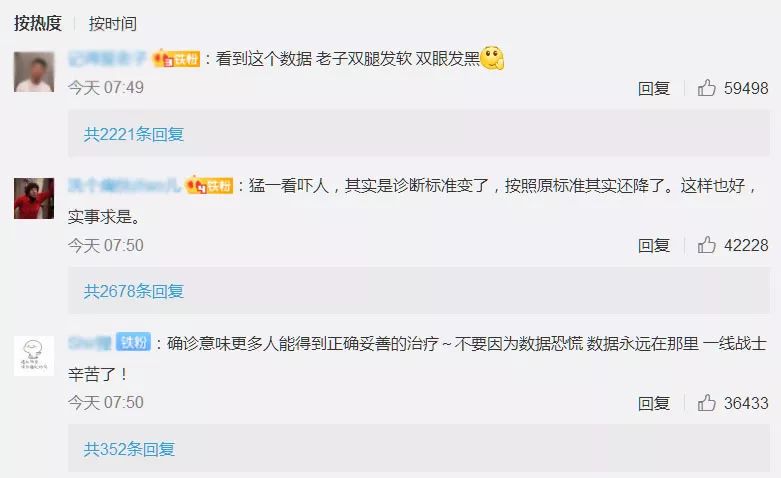Reply to the 07:49 comment via 回复

(x=653, y=88)
